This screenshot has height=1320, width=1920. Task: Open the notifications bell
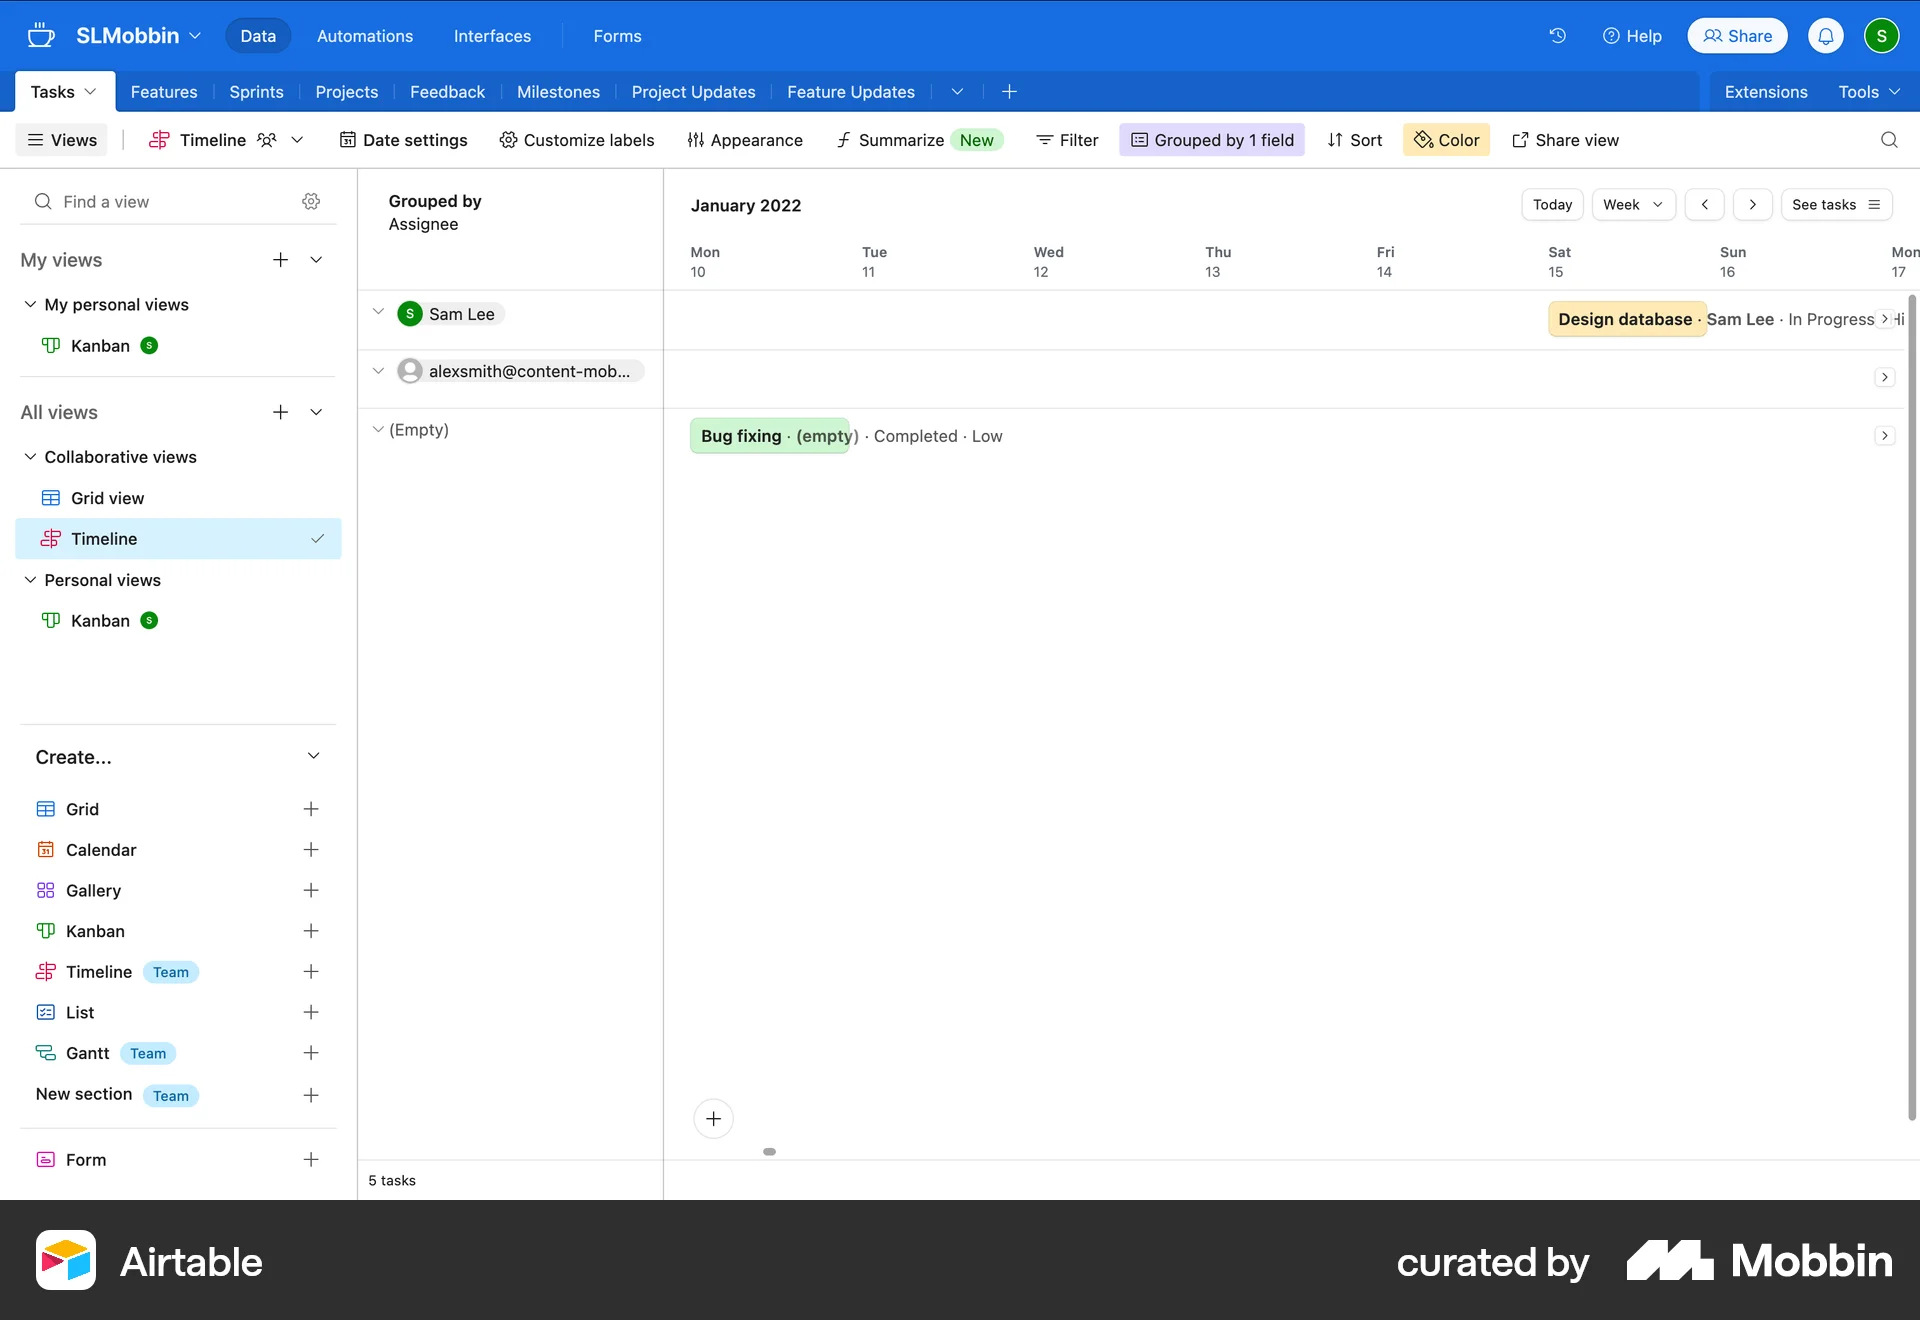(1825, 35)
